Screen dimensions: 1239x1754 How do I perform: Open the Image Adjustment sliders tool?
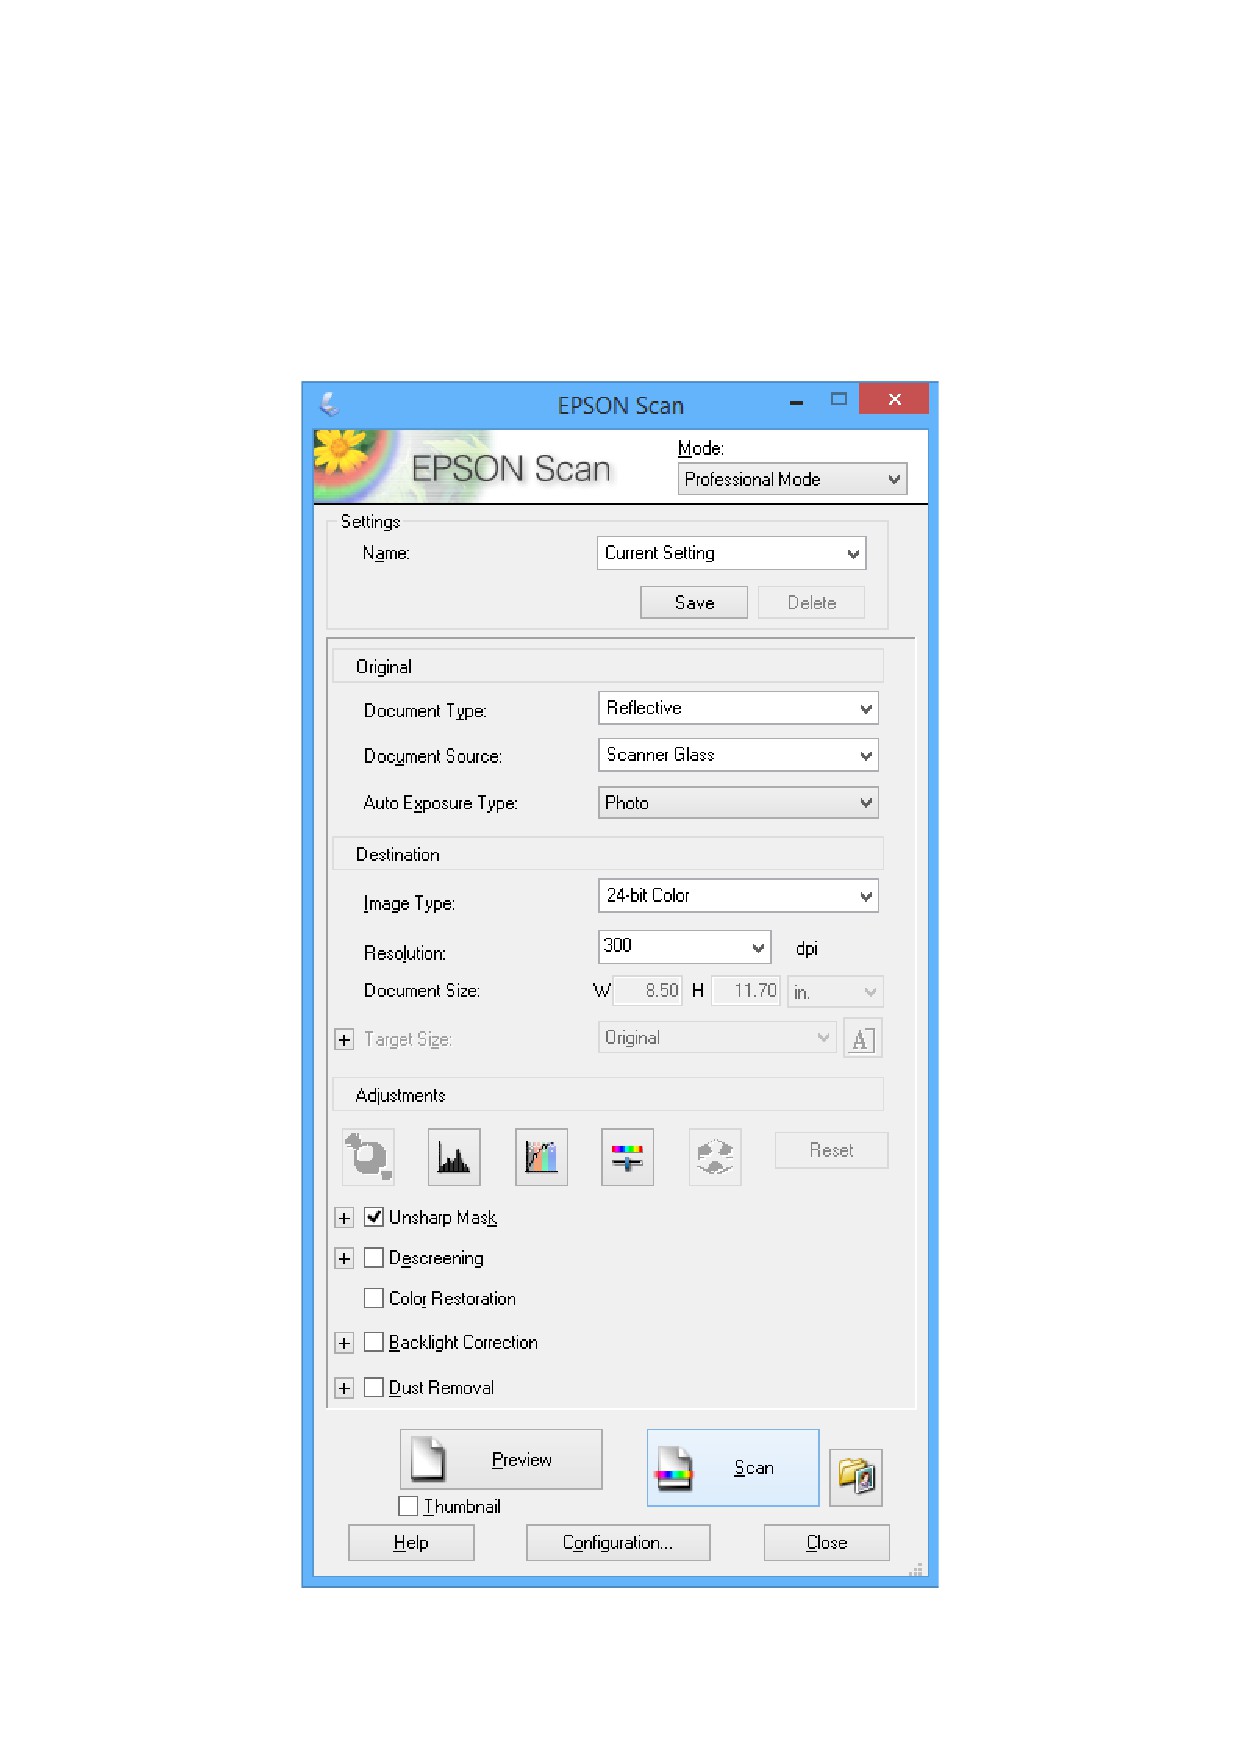[627, 1157]
